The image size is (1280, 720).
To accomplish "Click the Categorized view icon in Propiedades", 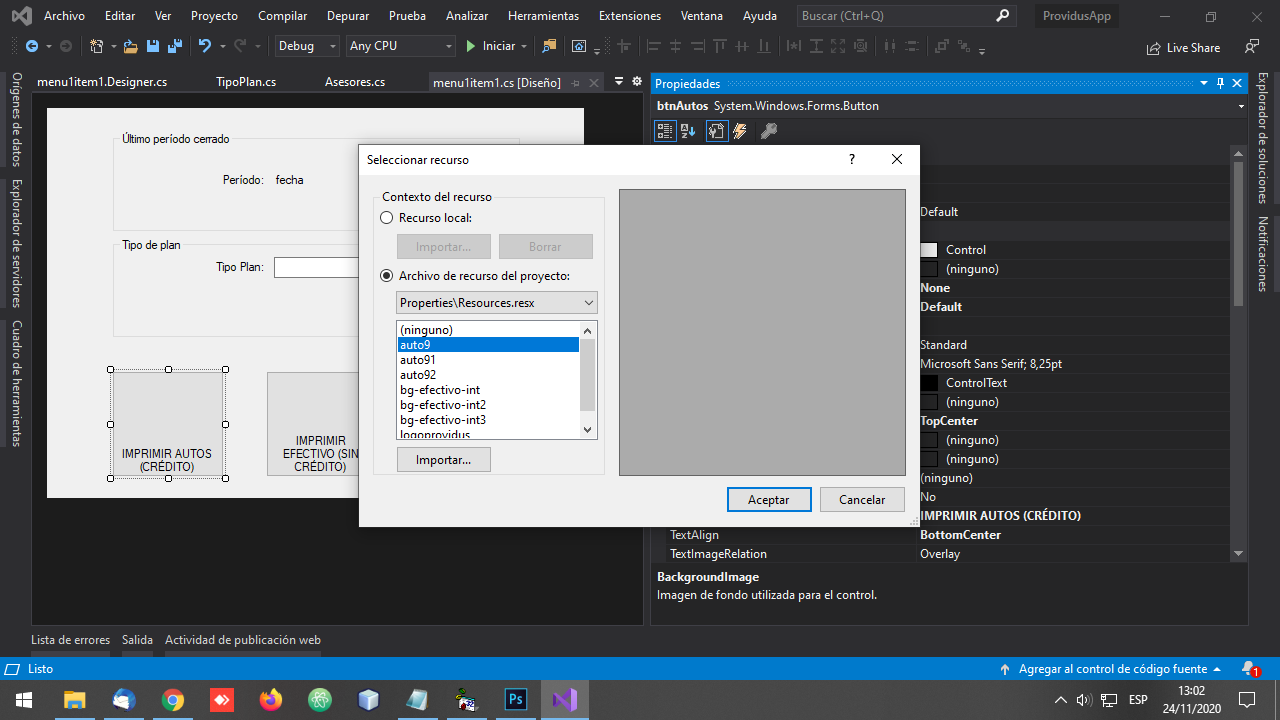I will click(665, 130).
